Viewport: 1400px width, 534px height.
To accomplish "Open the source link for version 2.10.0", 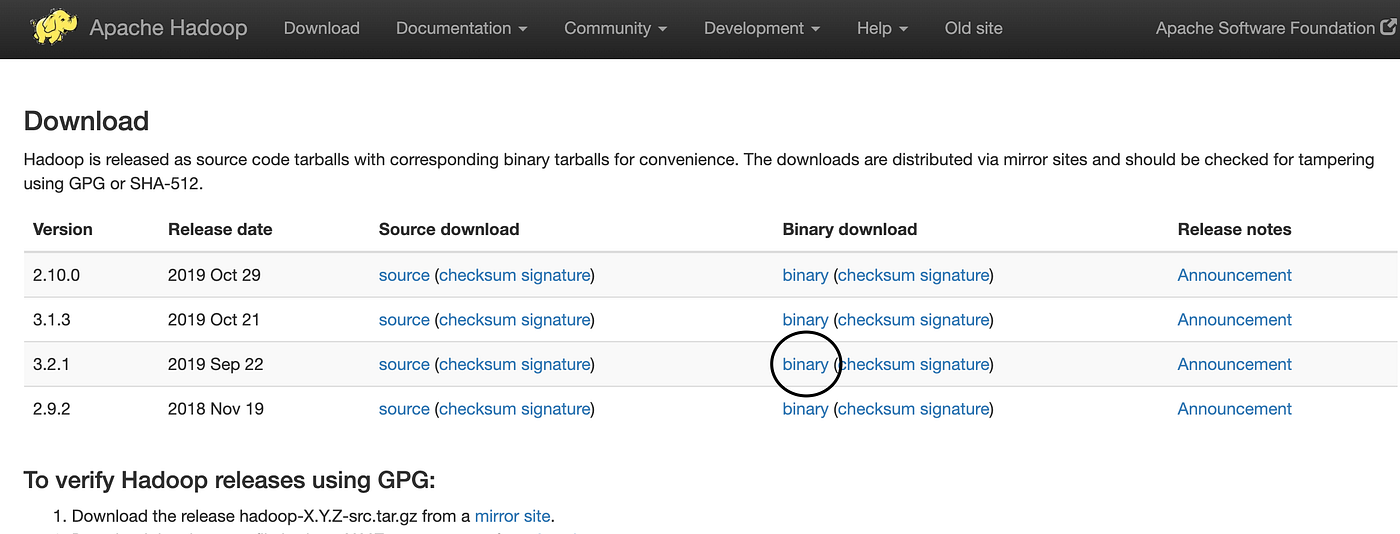I will pos(404,275).
